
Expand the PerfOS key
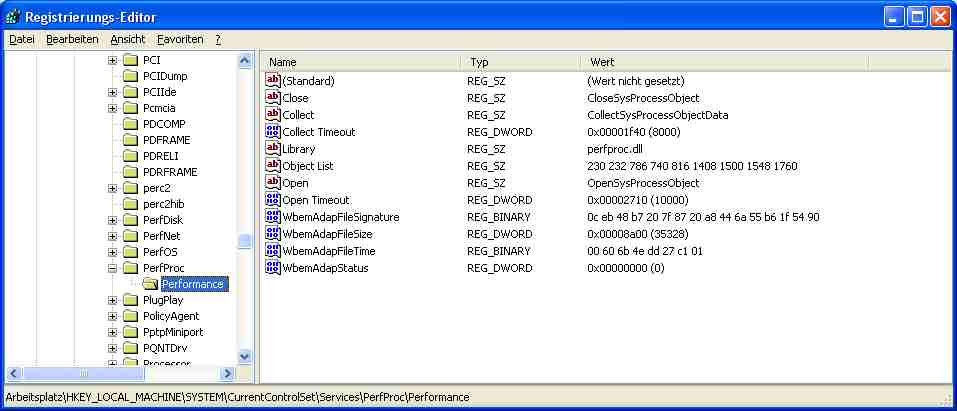coord(112,252)
